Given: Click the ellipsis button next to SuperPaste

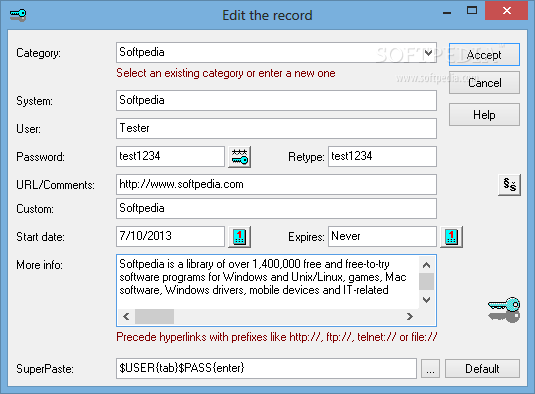Looking at the screenshot, I should point(430,368).
